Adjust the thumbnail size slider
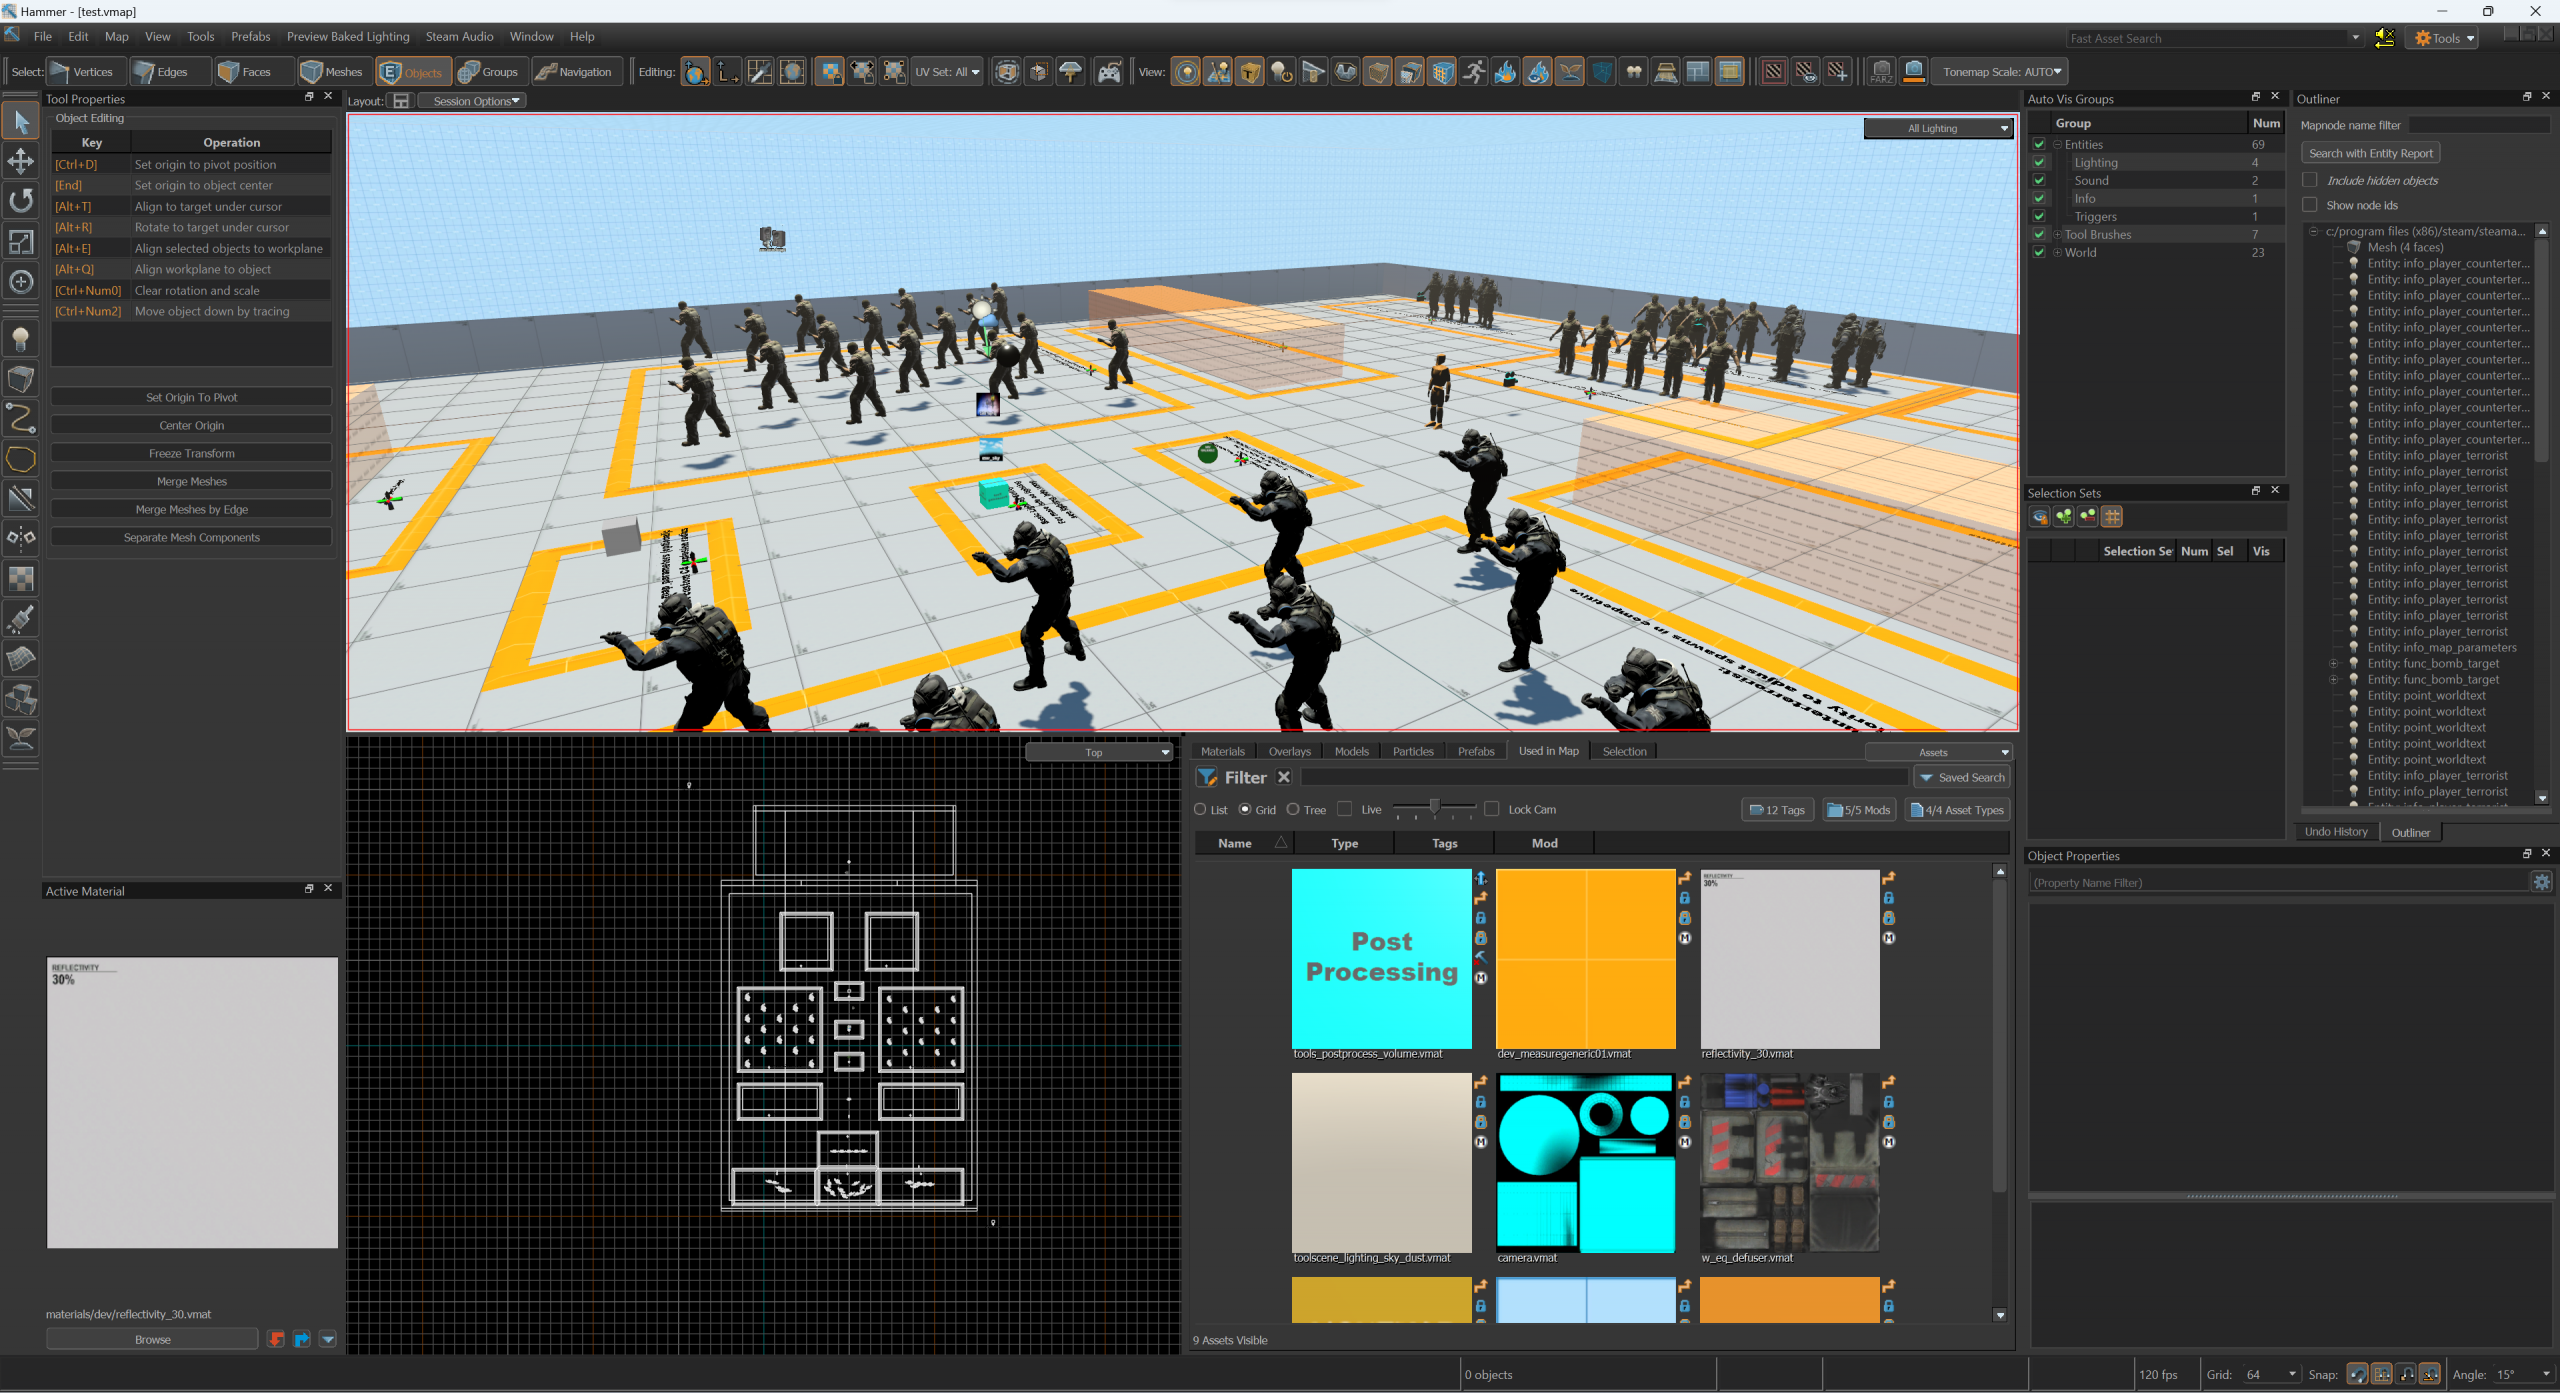Screen dimensions: 2560x1393 [x=1434, y=808]
